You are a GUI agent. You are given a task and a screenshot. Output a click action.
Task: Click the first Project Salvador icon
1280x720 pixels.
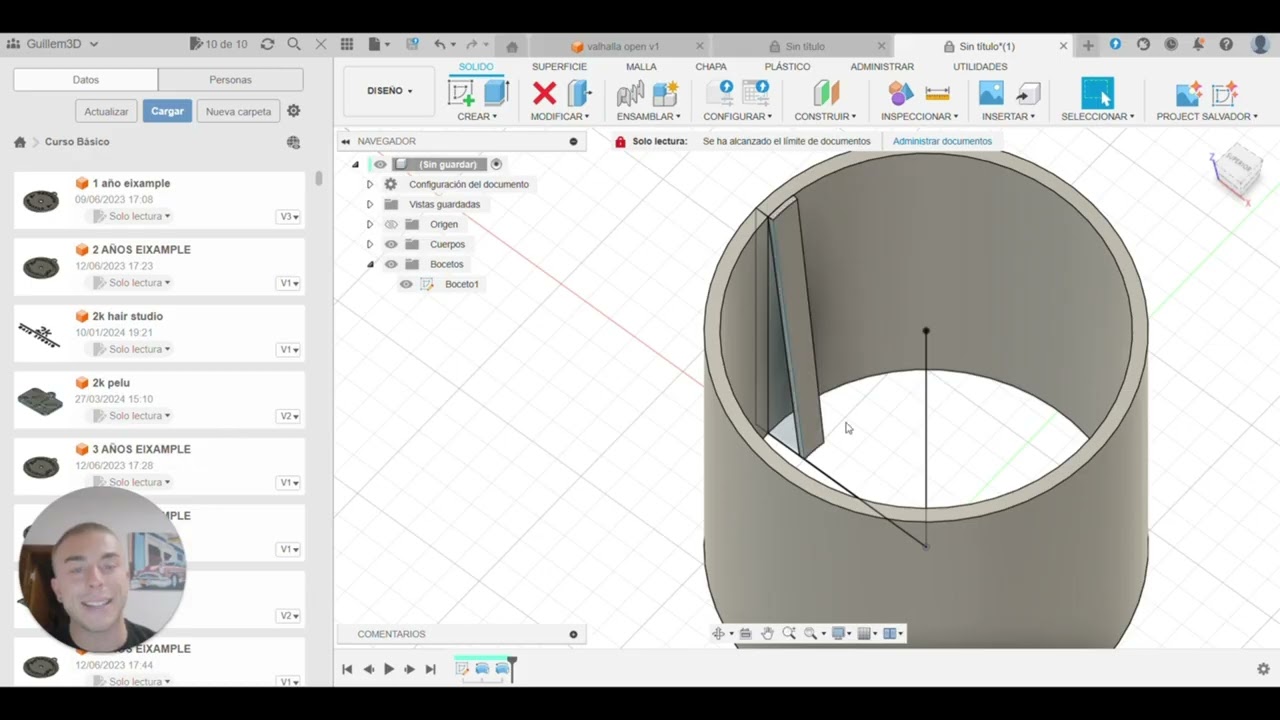click(1188, 94)
